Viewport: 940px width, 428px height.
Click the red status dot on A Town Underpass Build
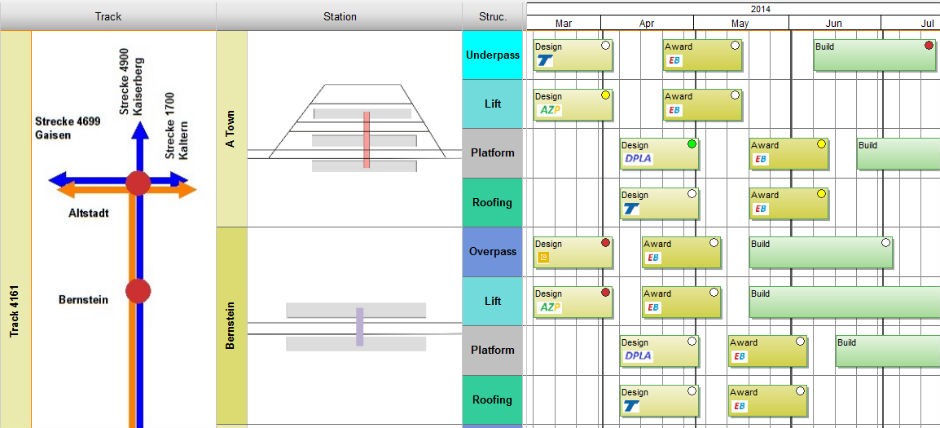tap(929, 46)
